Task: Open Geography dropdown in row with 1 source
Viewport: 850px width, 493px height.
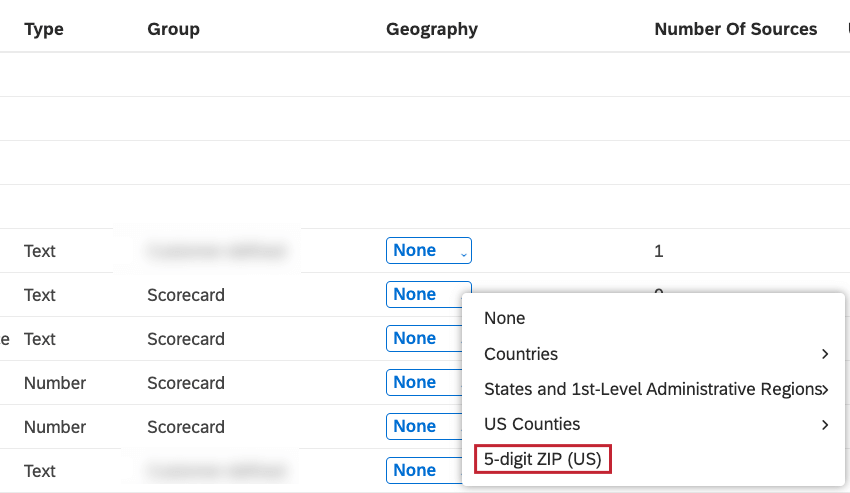Action: 428,251
